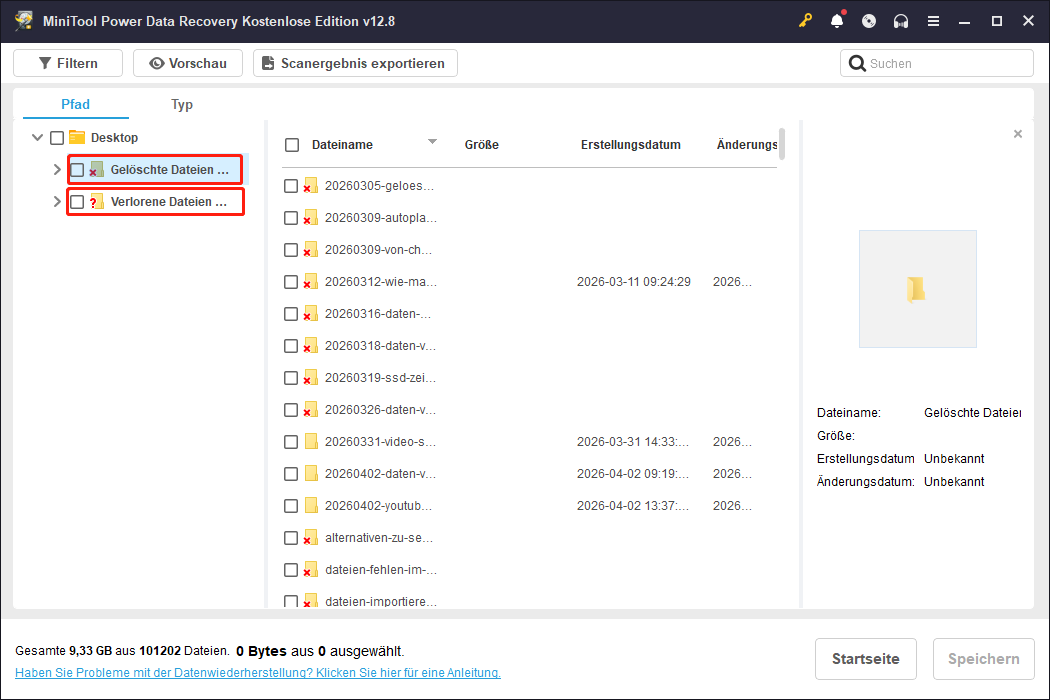Click the Verlorene Dateien question-mark folder icon
Screen dimensions: 1050x700
tap(96, 201)
